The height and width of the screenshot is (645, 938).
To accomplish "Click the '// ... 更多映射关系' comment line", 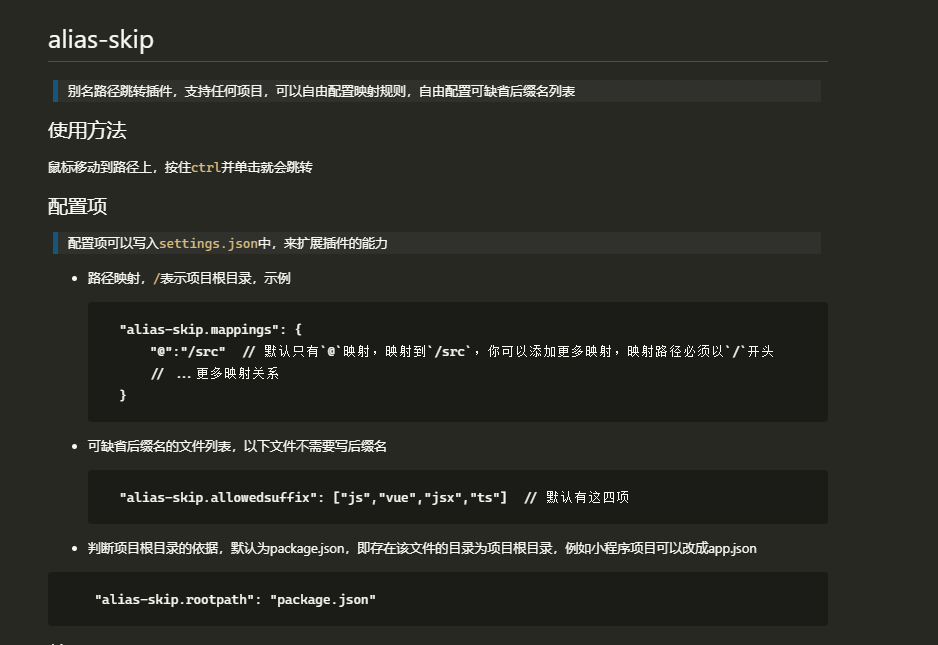I will pos(215,374).
